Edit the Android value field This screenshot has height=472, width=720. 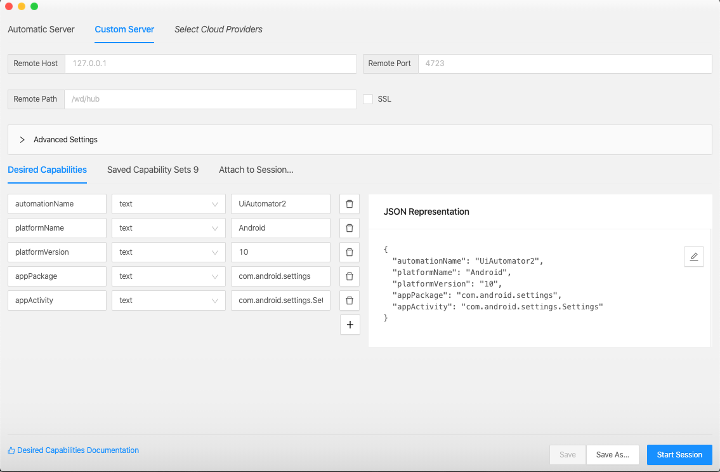pyautogui.click(x=281, y=228)
